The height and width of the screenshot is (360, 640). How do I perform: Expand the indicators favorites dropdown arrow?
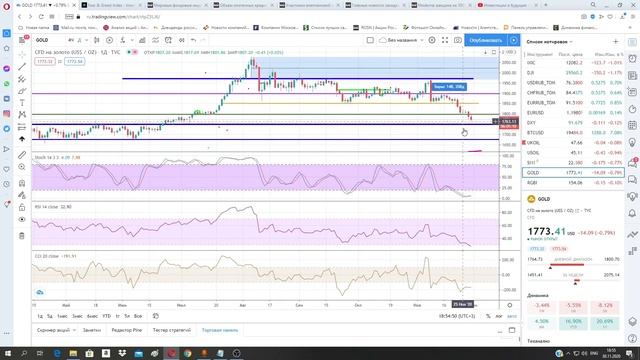(x=132, y=40)
